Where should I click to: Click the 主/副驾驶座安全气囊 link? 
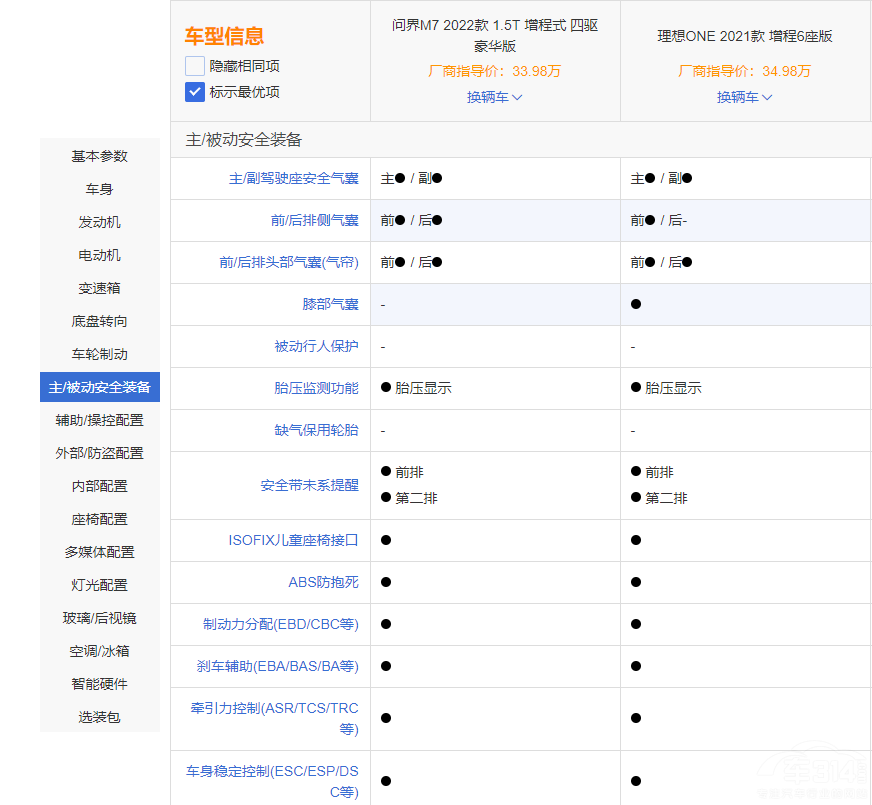(x=293, y=178)
